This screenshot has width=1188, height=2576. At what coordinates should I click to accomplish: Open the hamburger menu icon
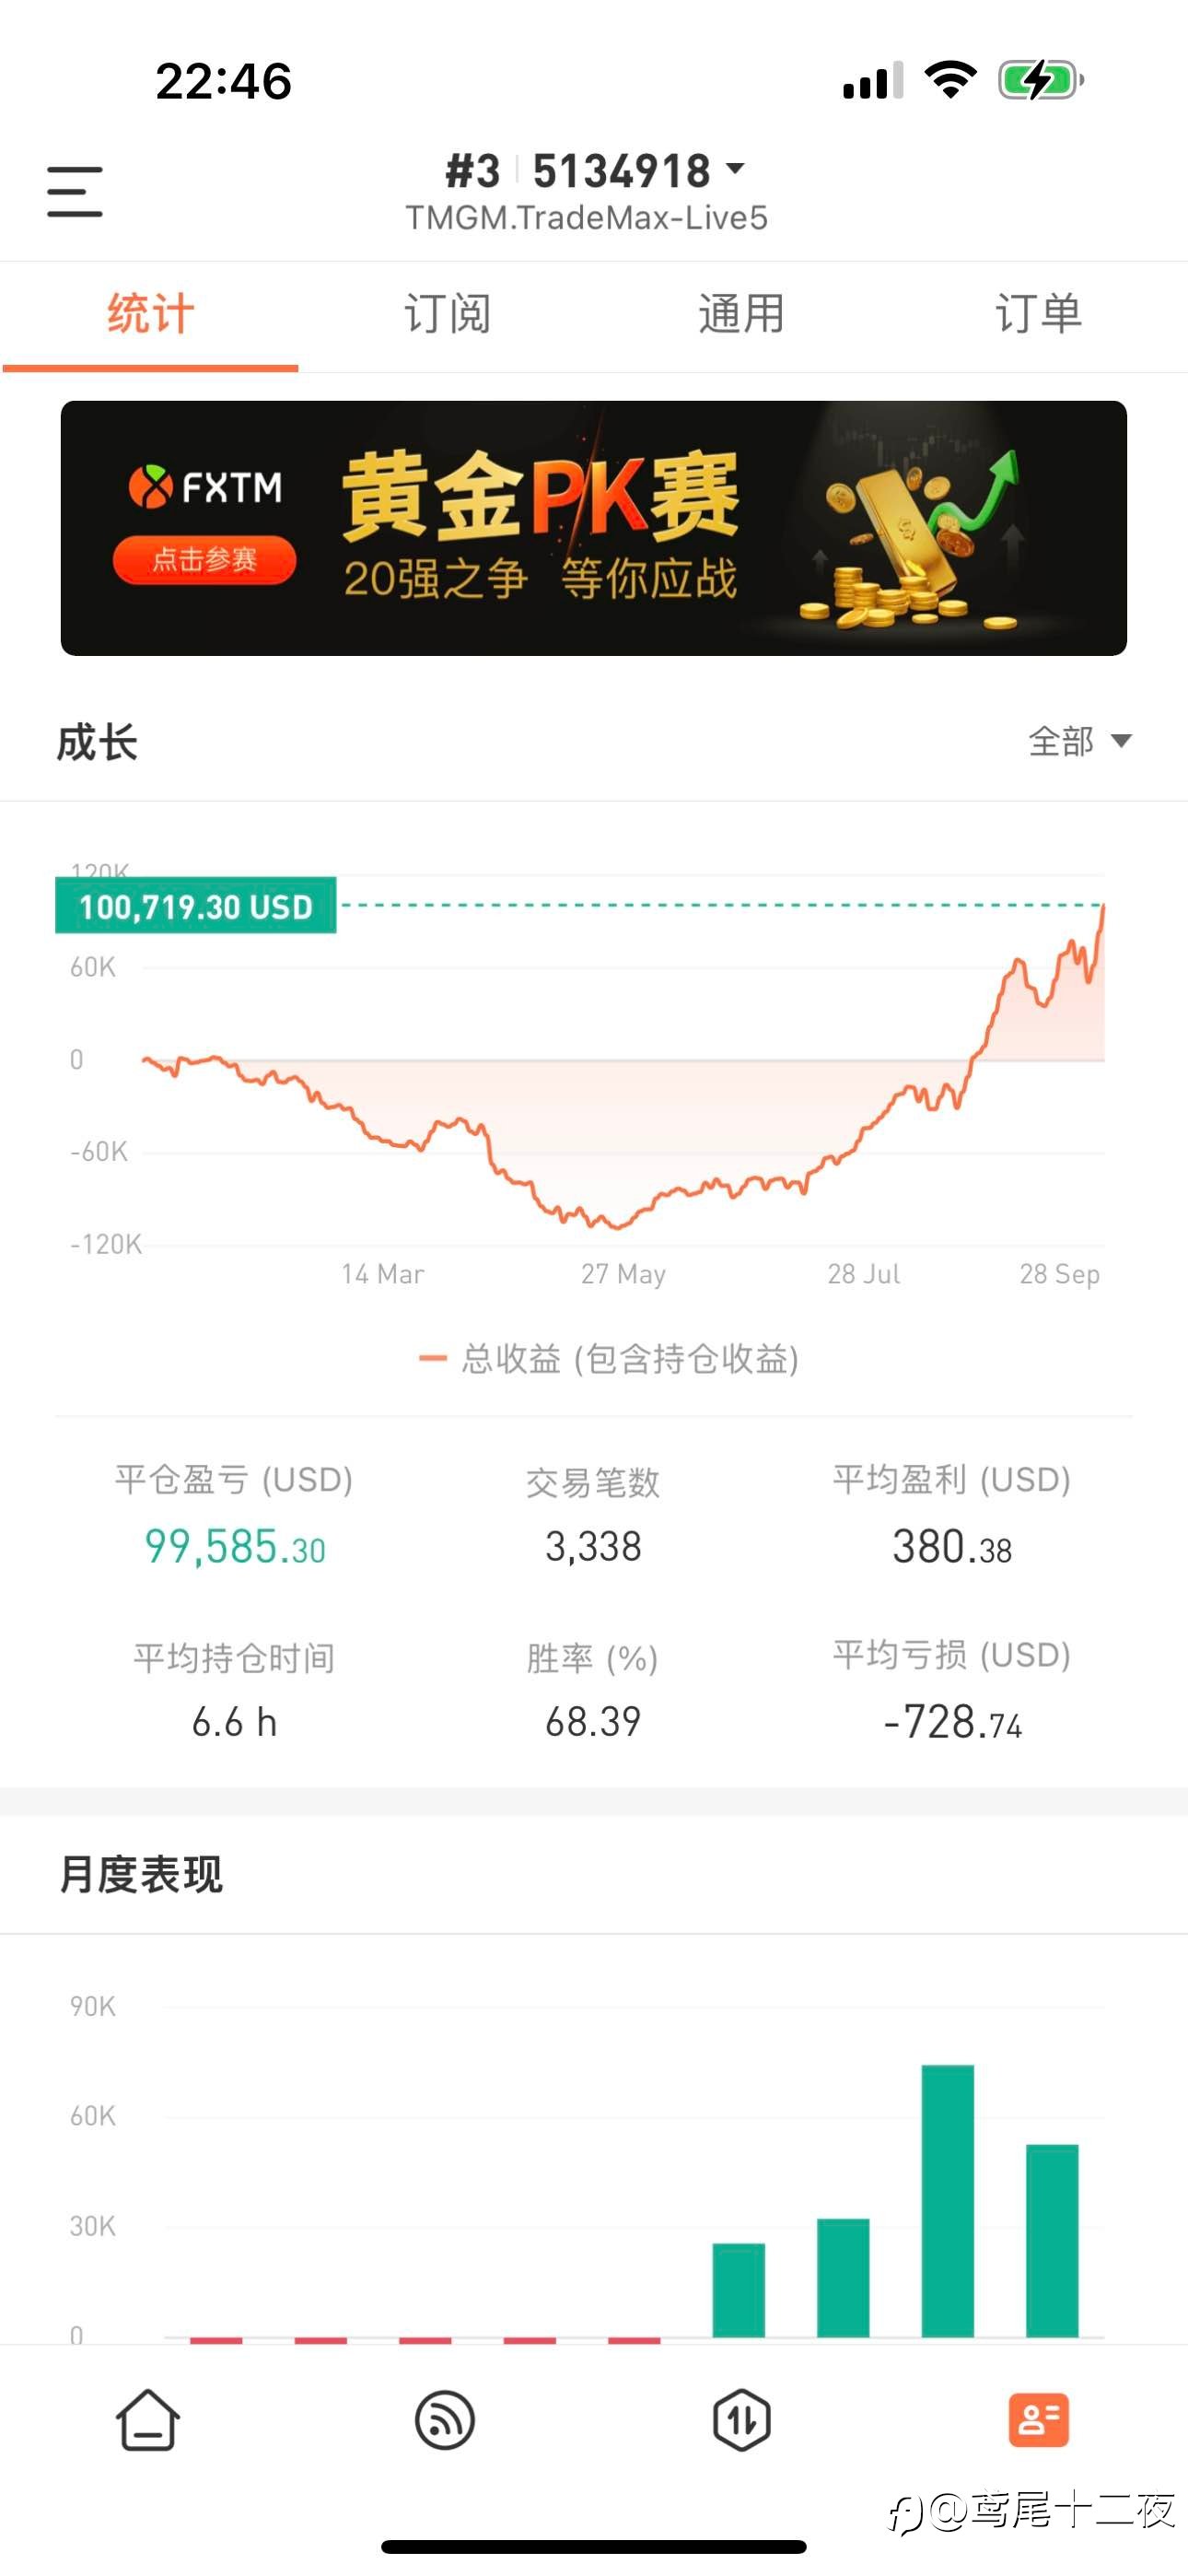75,191
